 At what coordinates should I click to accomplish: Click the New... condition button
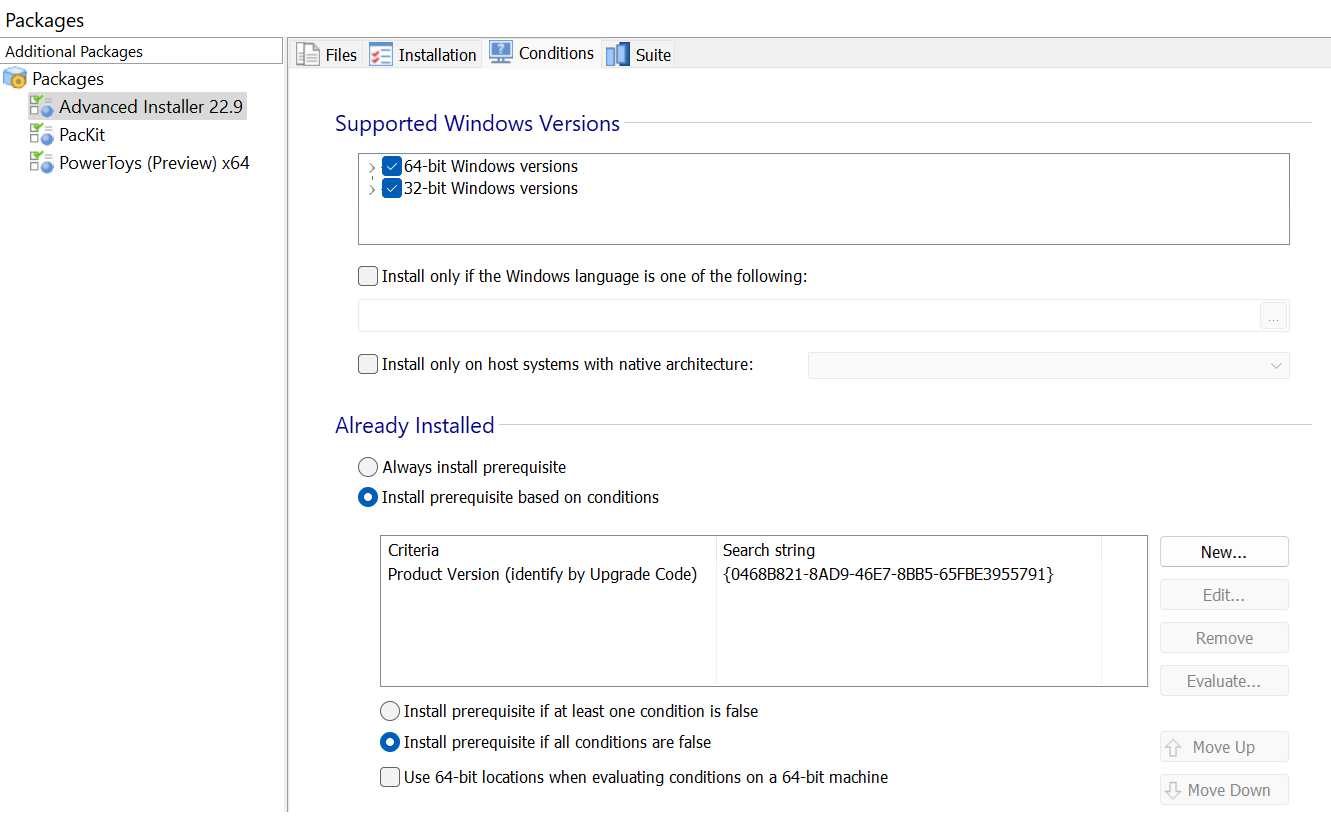1224,552
